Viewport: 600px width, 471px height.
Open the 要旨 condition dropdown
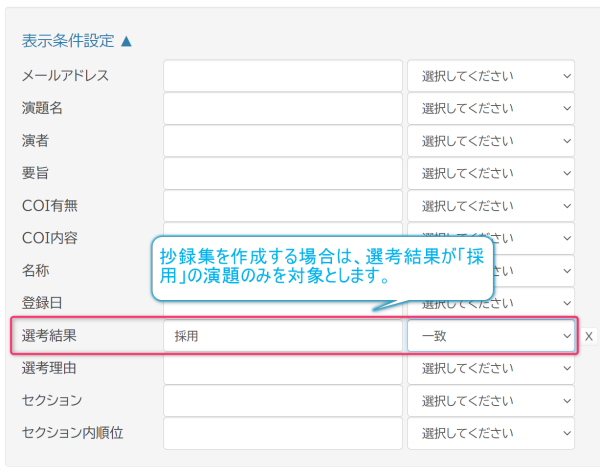point(491,173)
